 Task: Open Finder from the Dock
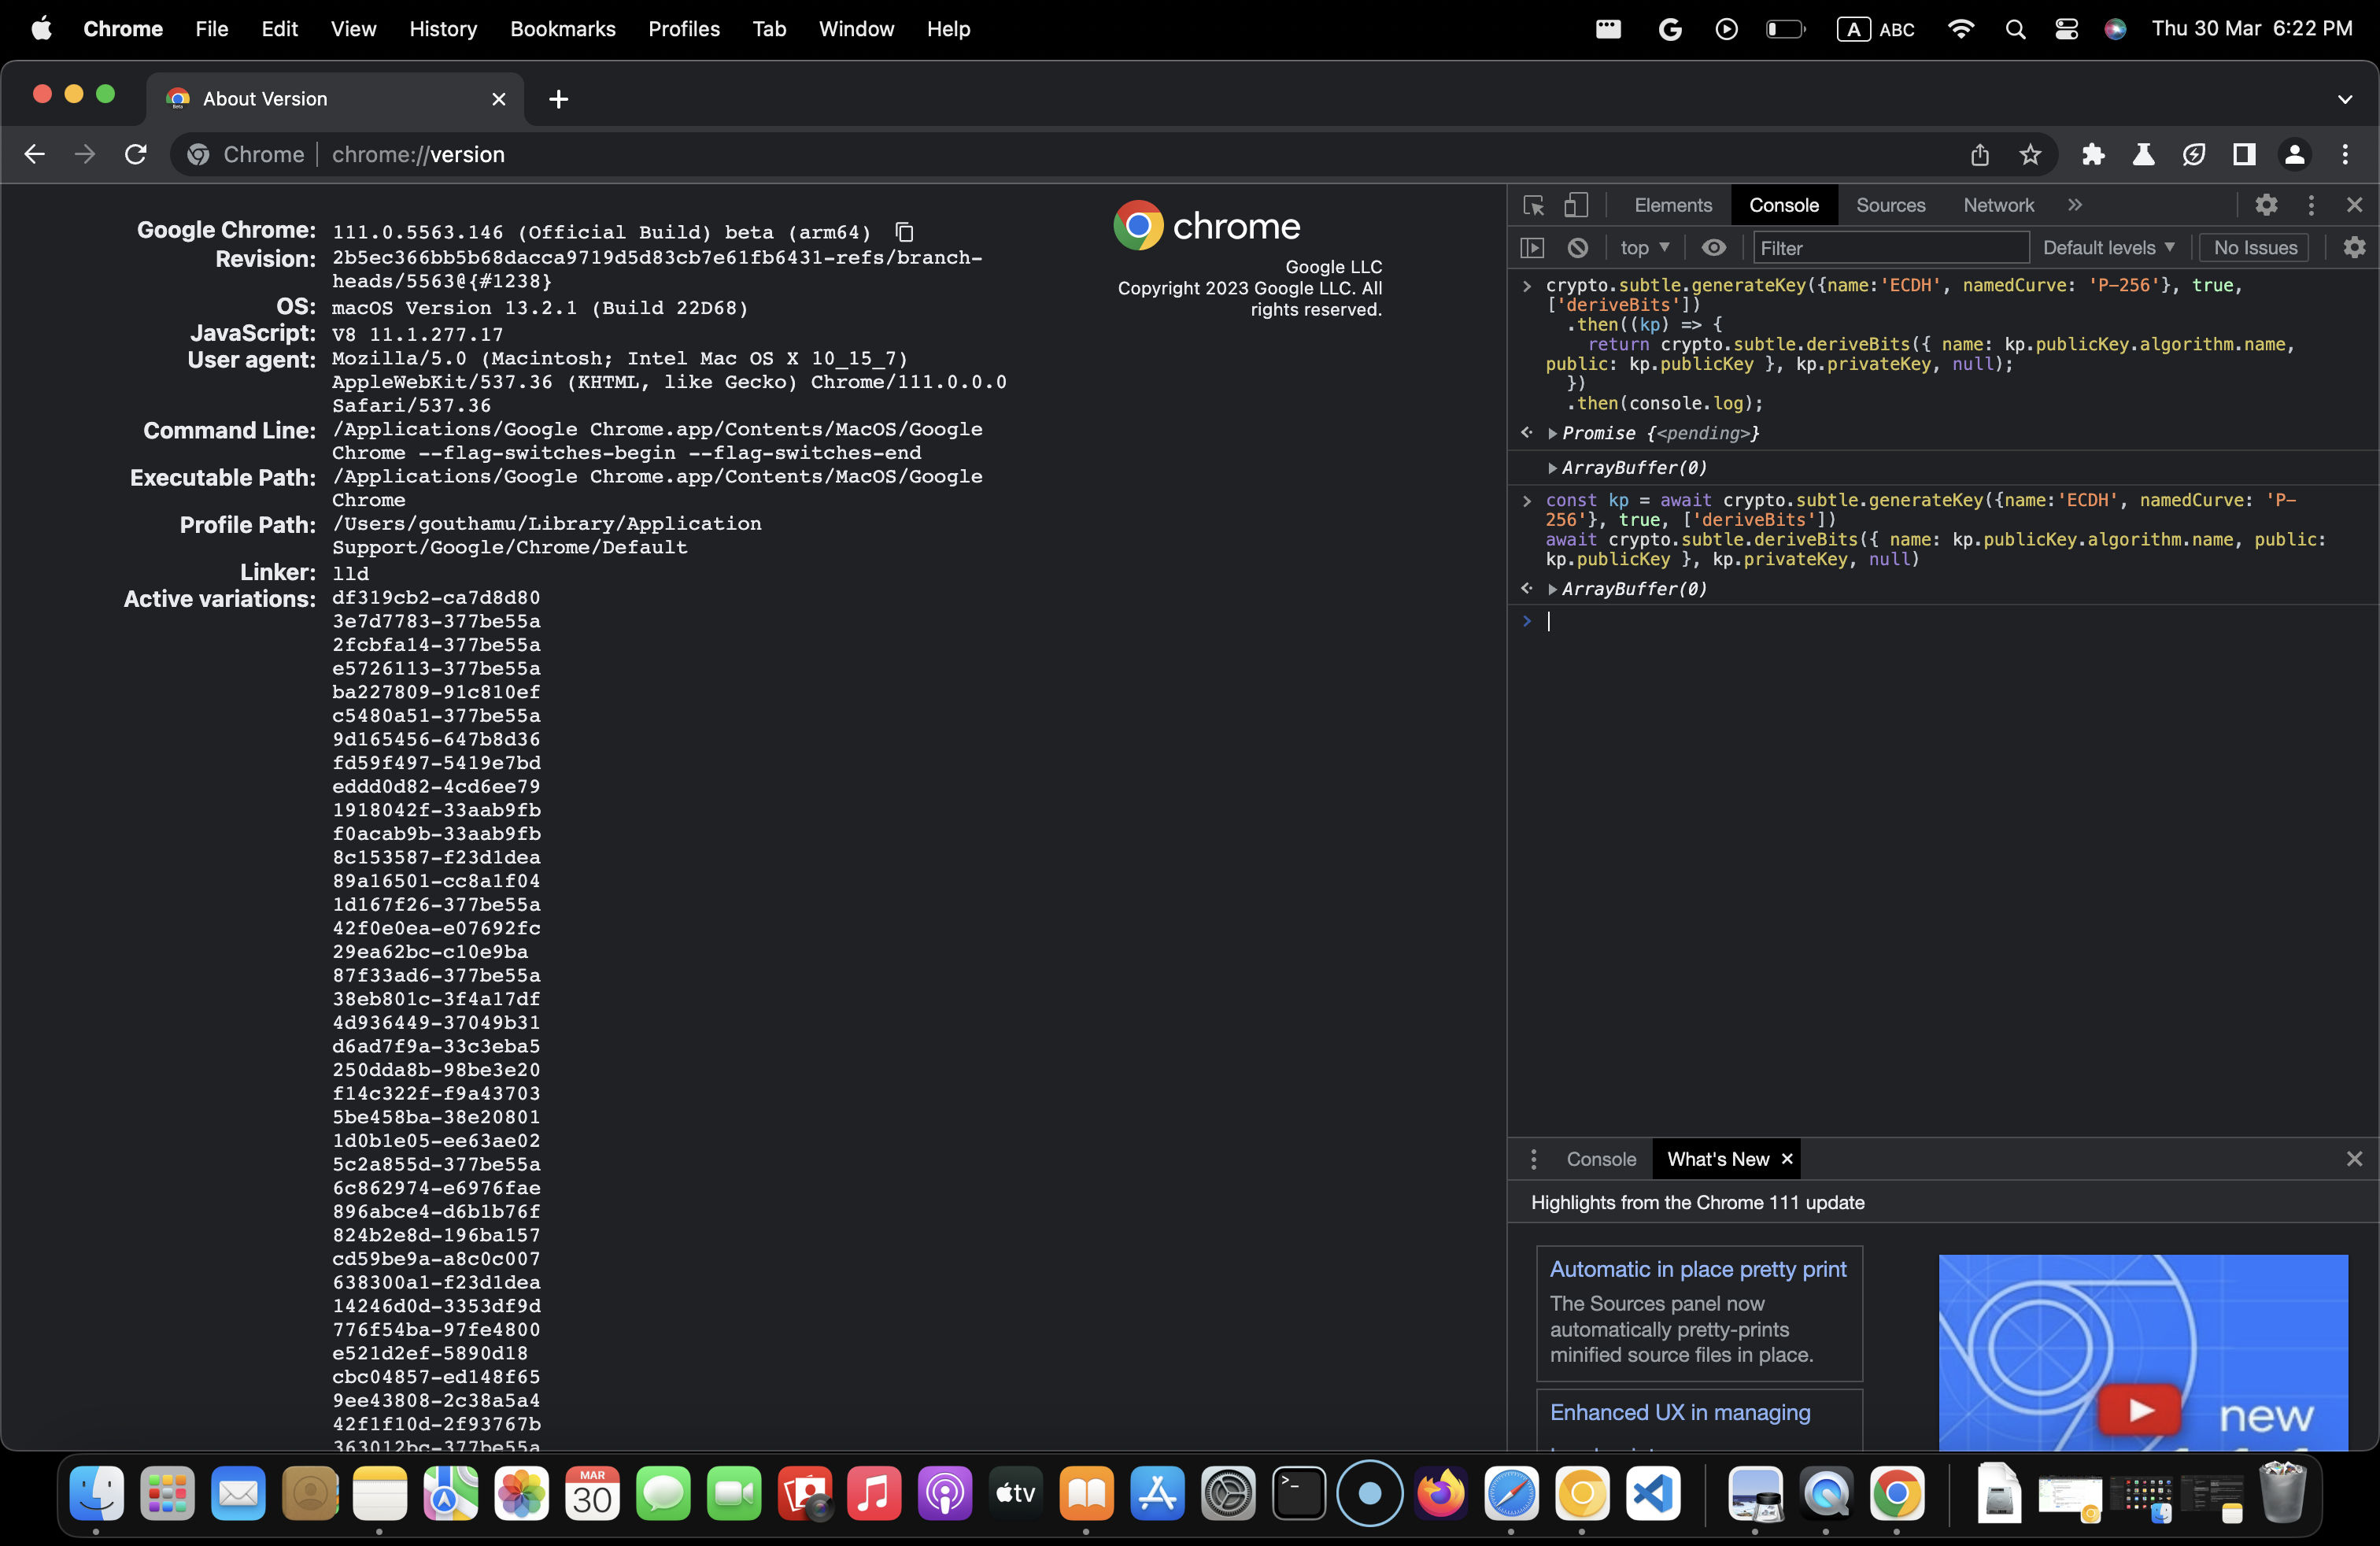pyautogui.click(x=97, y=1494)
